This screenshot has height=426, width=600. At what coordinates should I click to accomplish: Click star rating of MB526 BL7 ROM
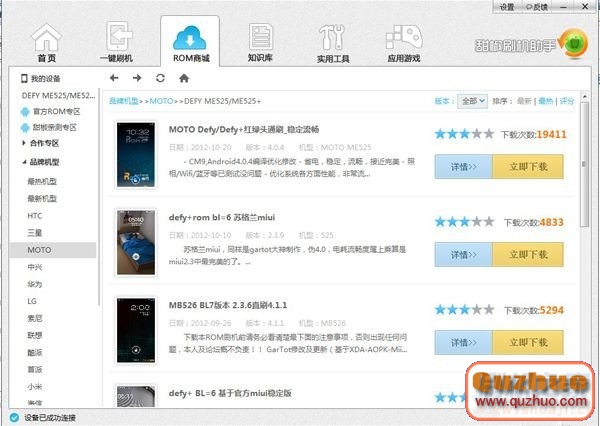[x=465, y=310]
